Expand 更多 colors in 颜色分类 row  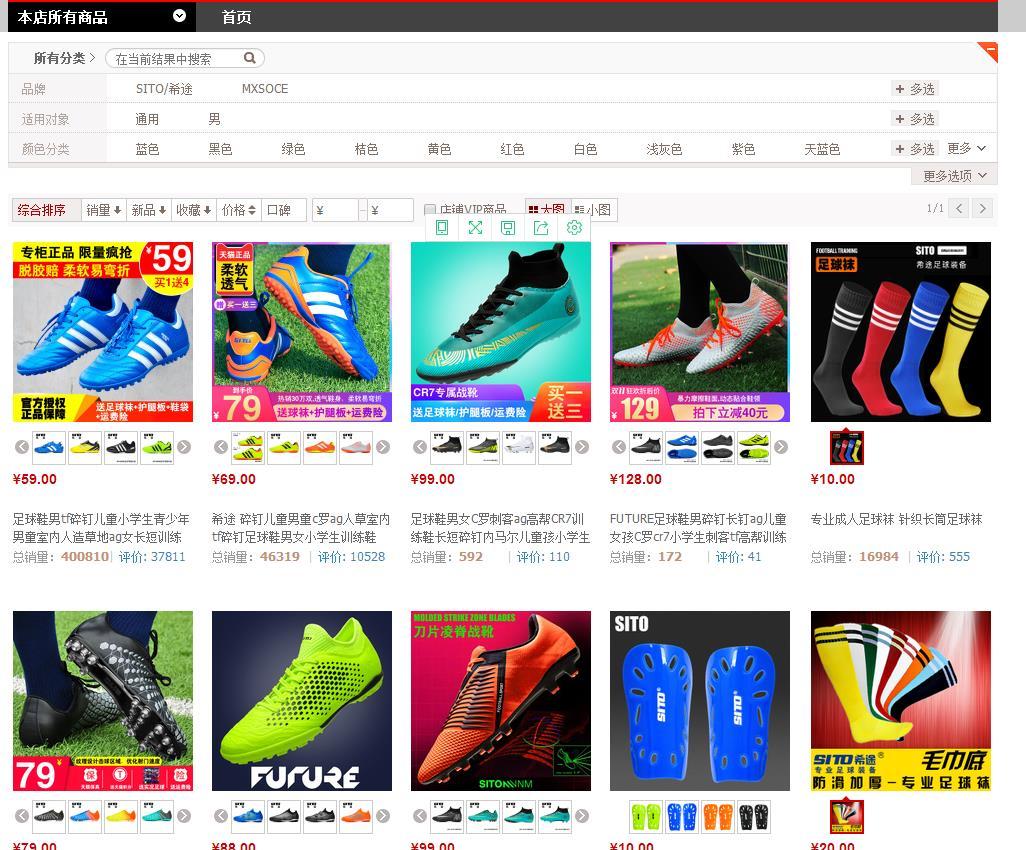(966, 148)
